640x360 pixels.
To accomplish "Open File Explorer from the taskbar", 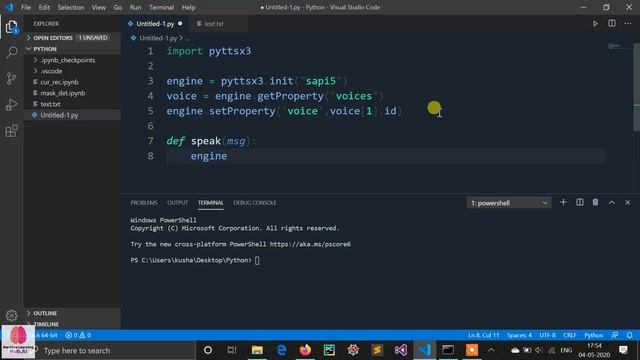I will pyautogui.click(x=257, y=350).
